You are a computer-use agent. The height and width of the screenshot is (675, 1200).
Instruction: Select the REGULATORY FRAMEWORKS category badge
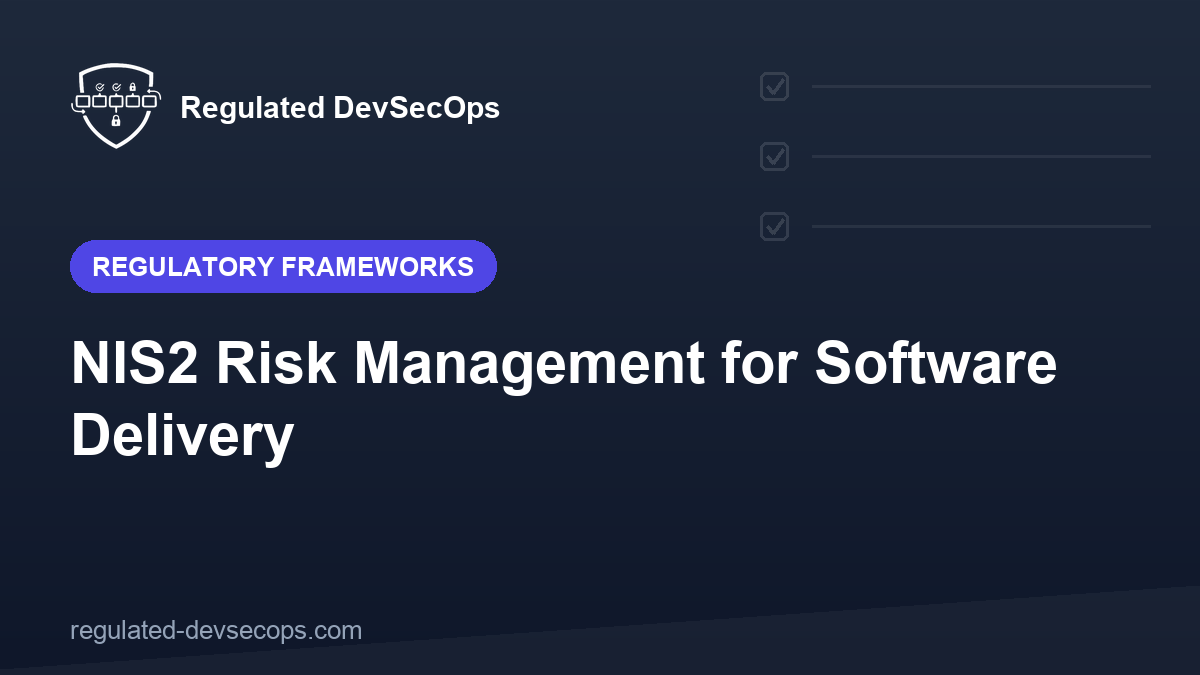283,267
